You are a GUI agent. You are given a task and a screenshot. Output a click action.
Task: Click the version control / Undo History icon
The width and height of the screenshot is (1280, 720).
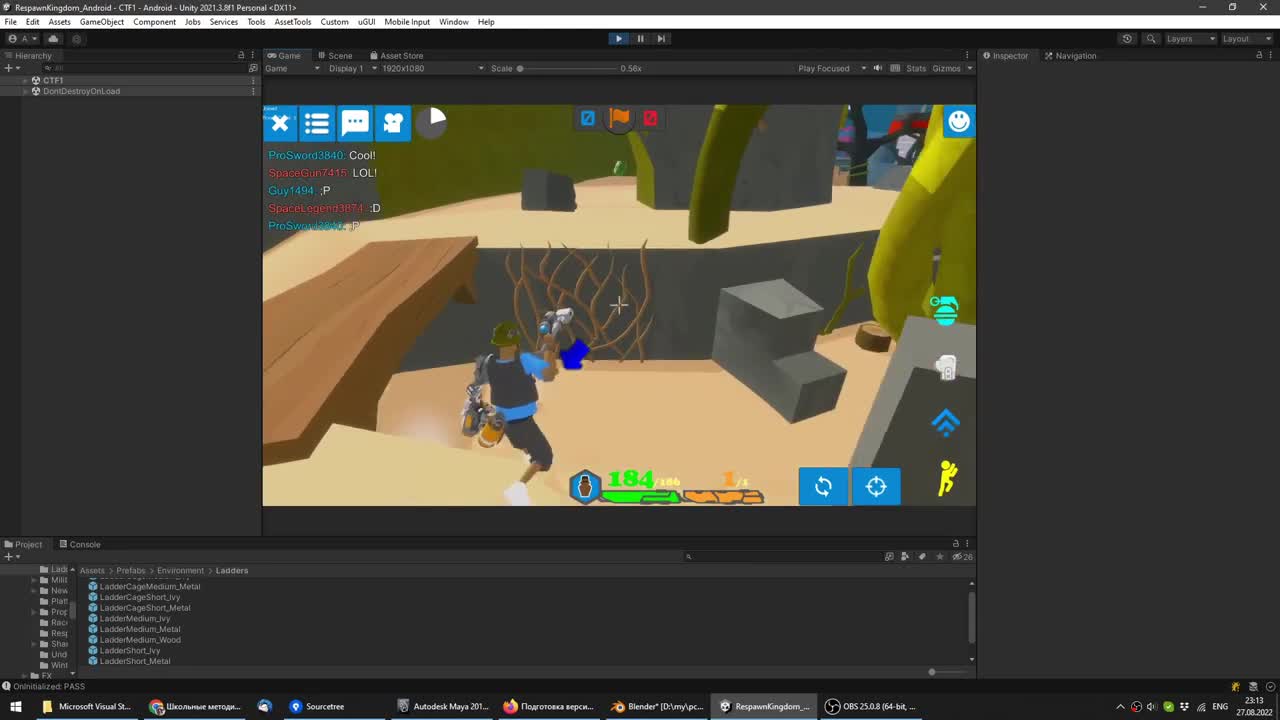(x=1128, y=38)
